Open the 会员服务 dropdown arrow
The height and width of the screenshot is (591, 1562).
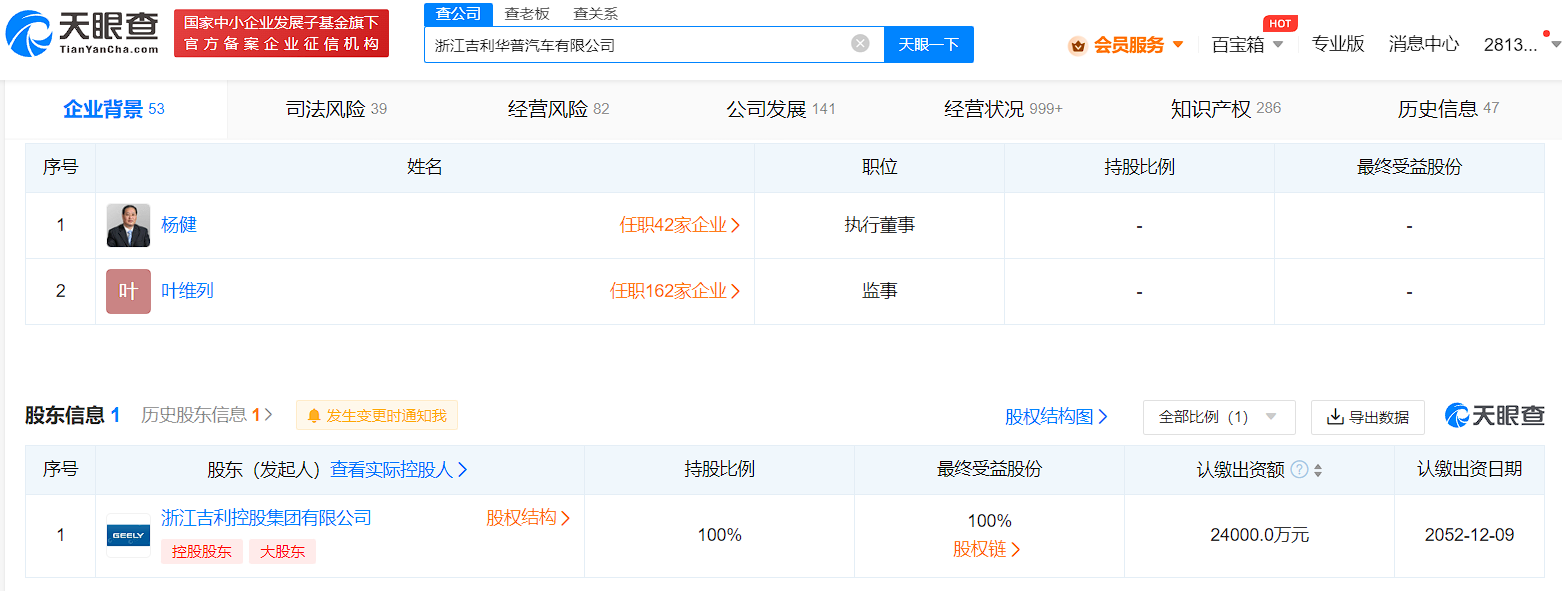click(1178, 45)
